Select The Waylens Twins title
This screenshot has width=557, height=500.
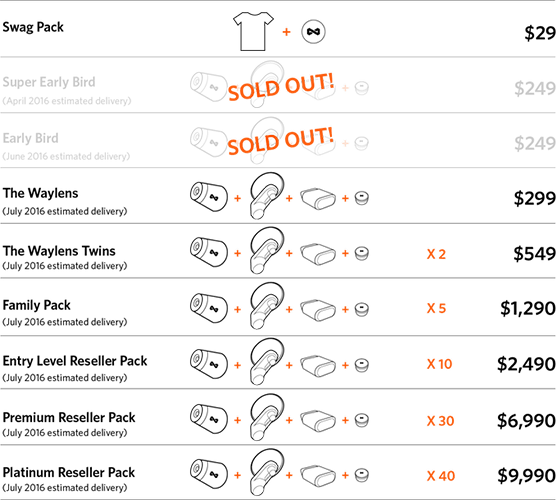point(59,251)
